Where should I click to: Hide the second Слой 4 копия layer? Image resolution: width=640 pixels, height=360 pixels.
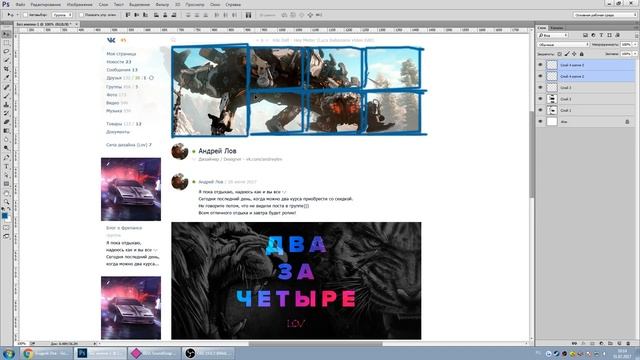(x=540, y=76)
